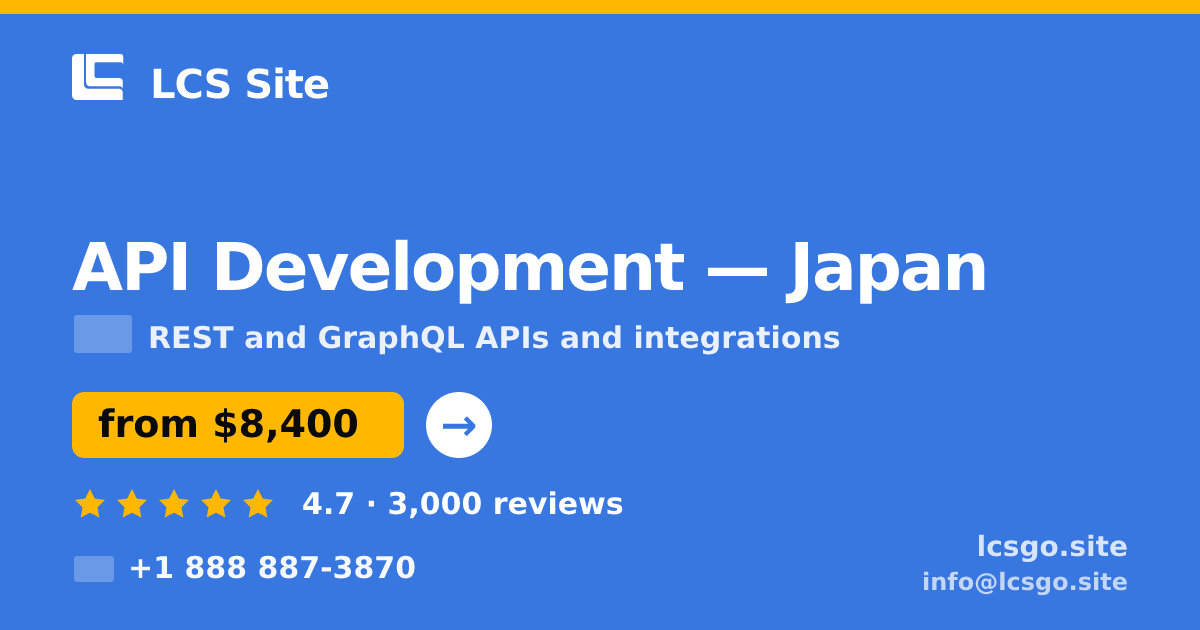Image resolution: width=1200 pixels, height=630 pixels.
Task: Click the API Development — Japan headline
Action: [529, 268]
